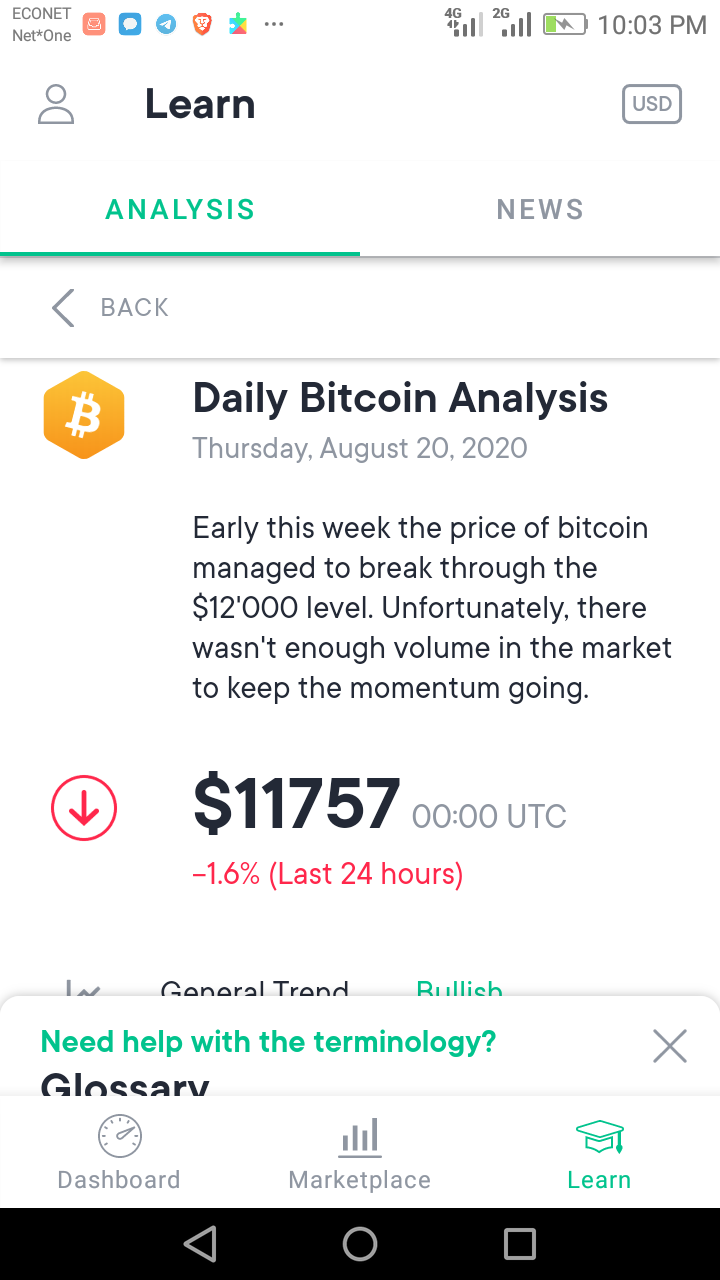Tap the red down-arrow price indicator

click(84, 809)
